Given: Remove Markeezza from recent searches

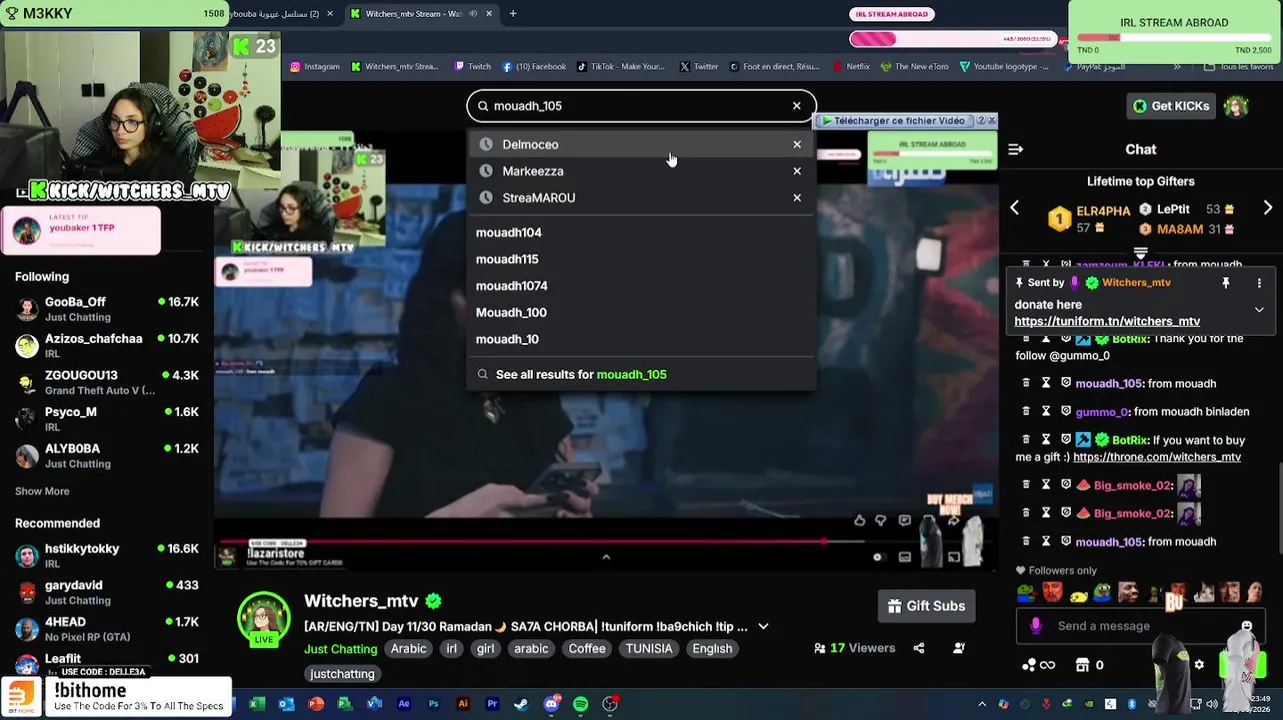Looking at the screenshot, I should (x=797, y=171).
